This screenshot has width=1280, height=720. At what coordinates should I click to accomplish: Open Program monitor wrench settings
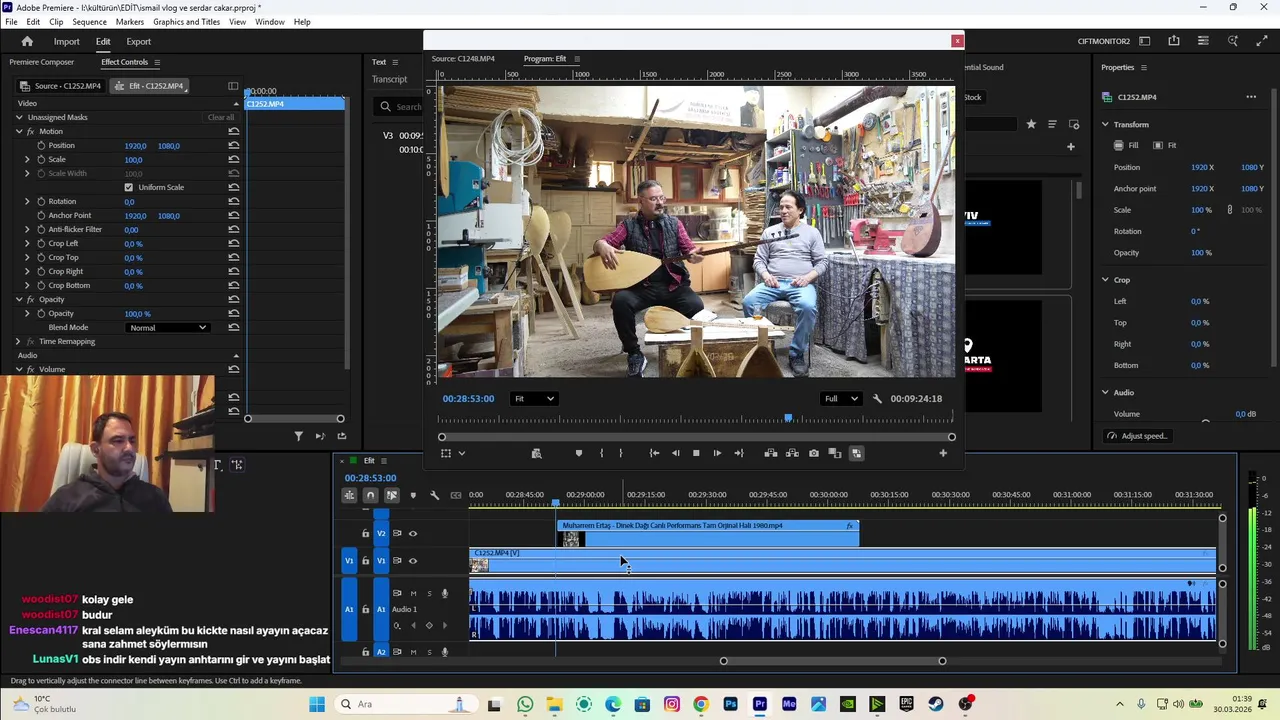877,399
